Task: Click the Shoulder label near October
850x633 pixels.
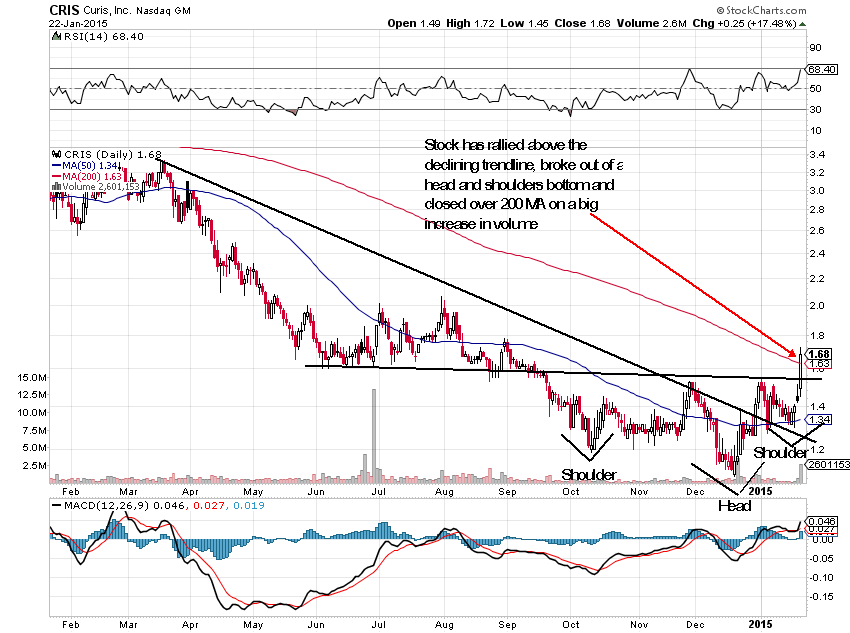Action: pyautogui.click(x=589, y=475)
